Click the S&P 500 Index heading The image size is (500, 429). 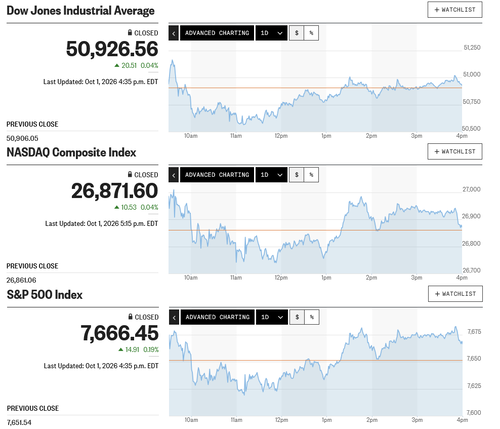45,295
